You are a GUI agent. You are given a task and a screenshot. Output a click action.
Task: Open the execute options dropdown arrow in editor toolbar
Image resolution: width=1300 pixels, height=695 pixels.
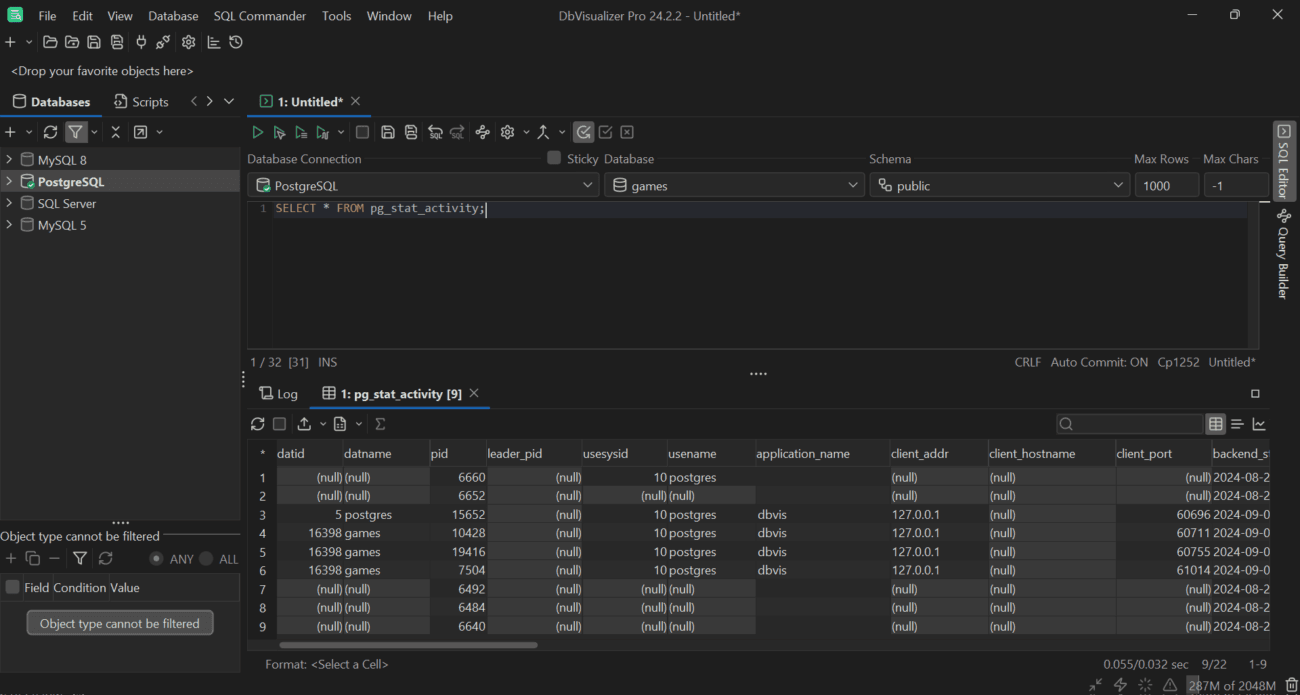(x=341, y=132)
